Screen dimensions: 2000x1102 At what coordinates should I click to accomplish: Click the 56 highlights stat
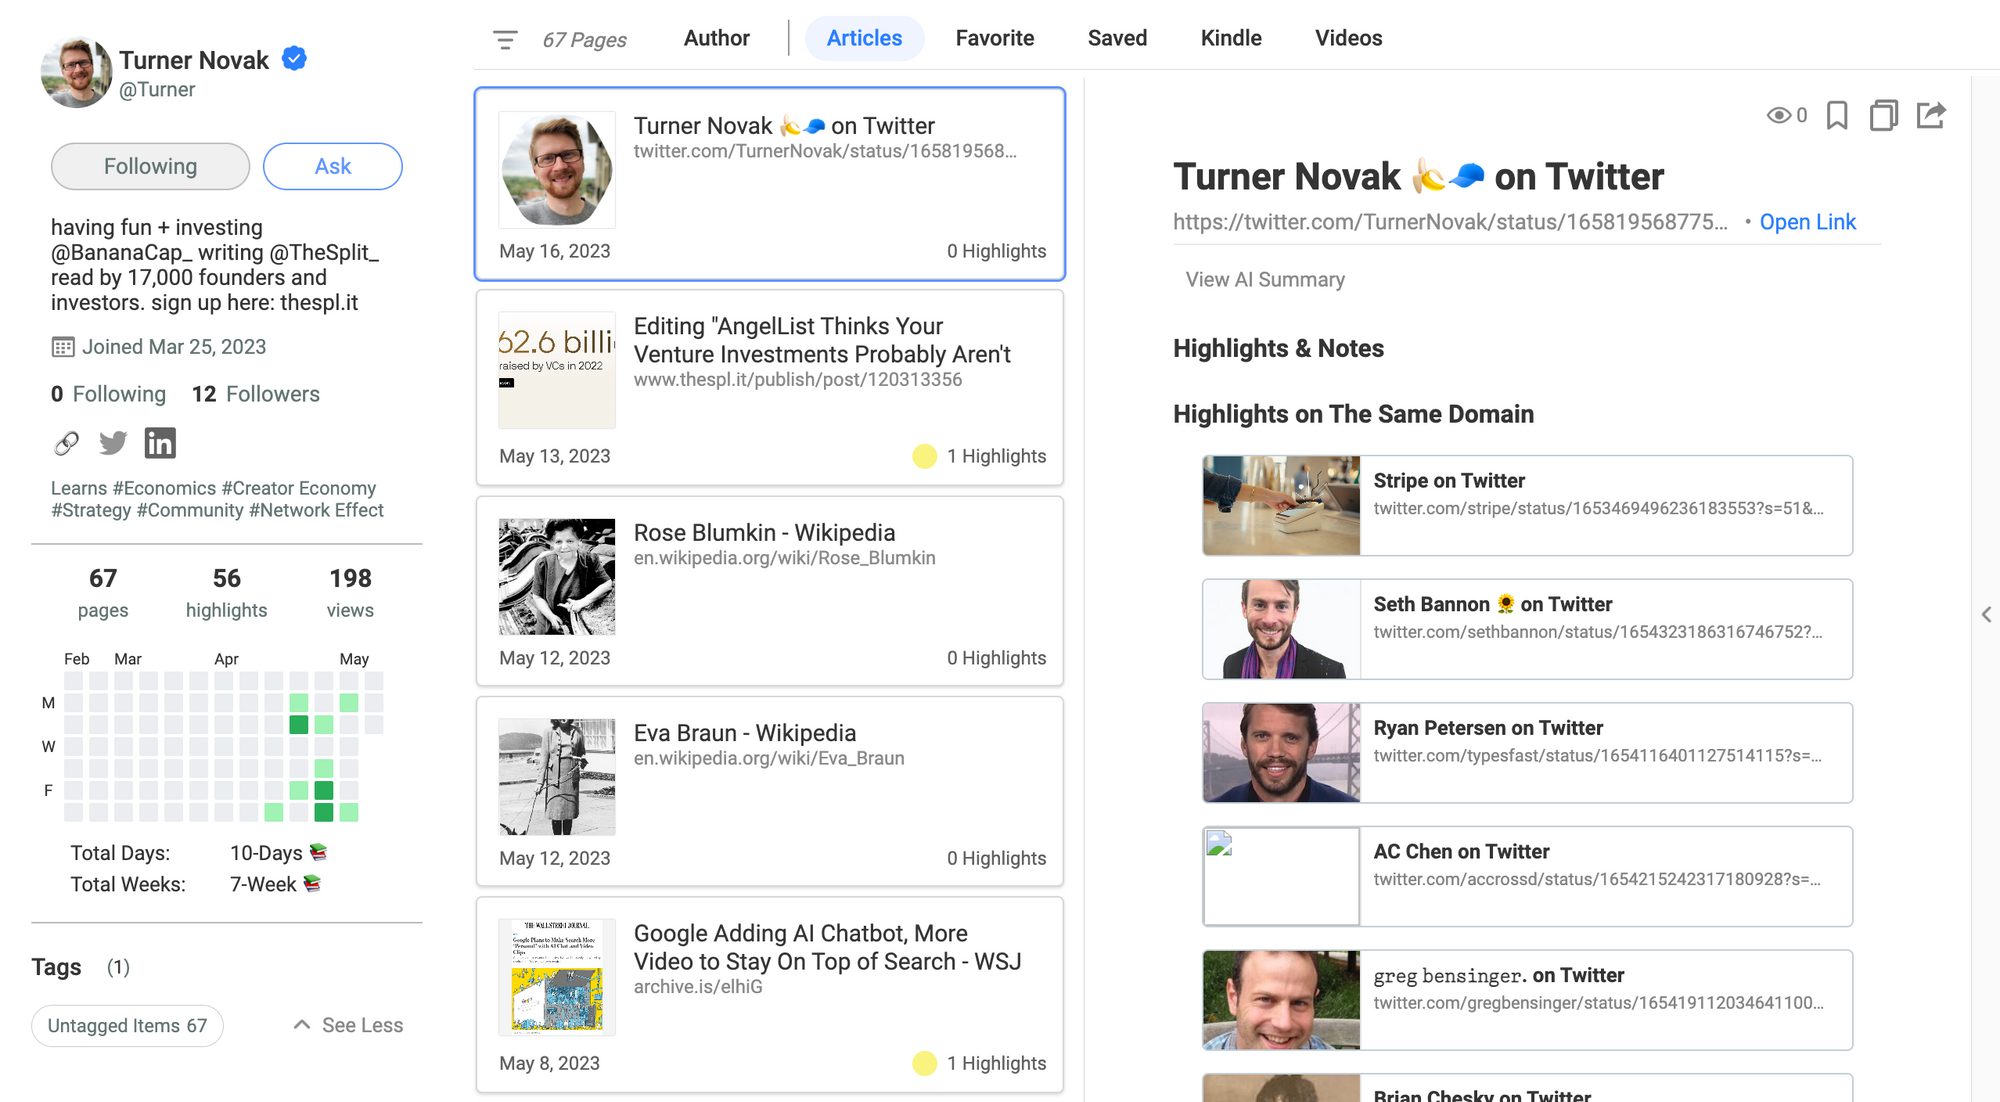[227, 593]
